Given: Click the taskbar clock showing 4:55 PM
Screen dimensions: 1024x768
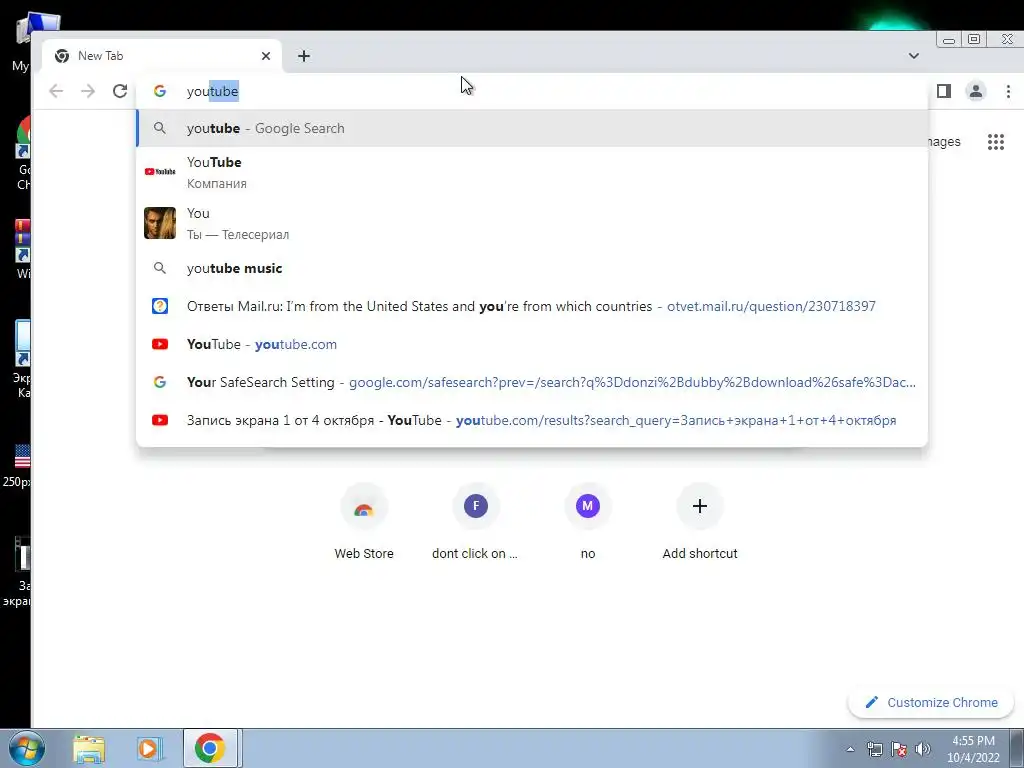Looking at the screenshot, I should coord(973,749).
